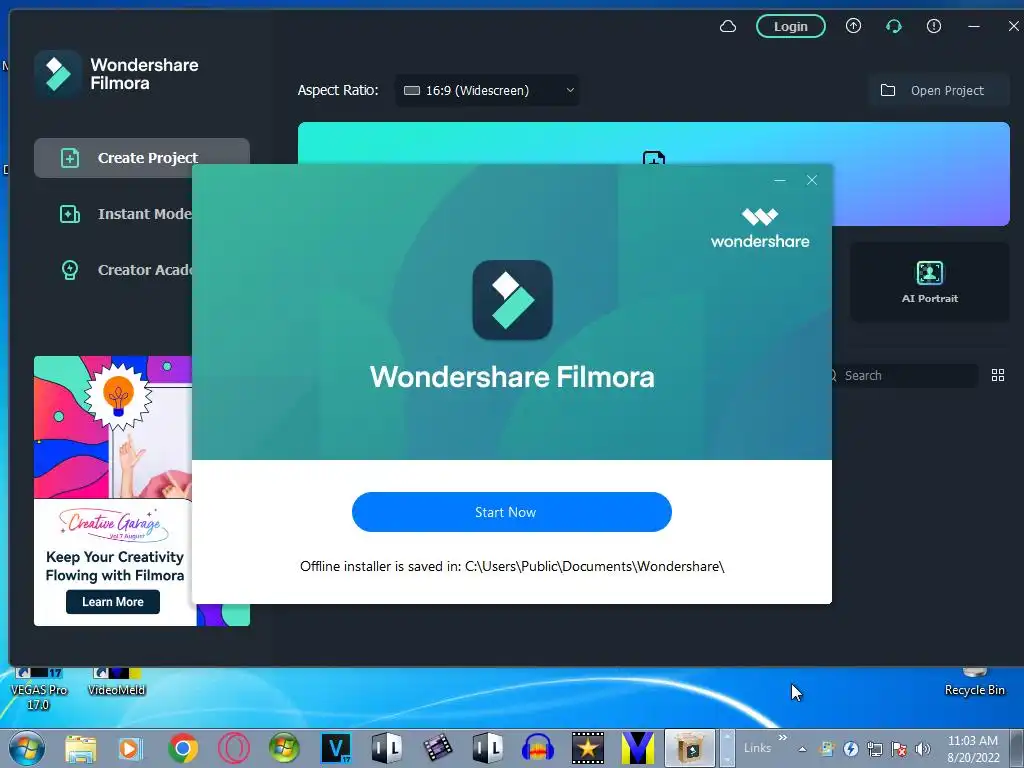This screenshot has height=768, width=1024.
Task: Click the Recycle Bin desktop icon
Action: [x=974, y=682]
